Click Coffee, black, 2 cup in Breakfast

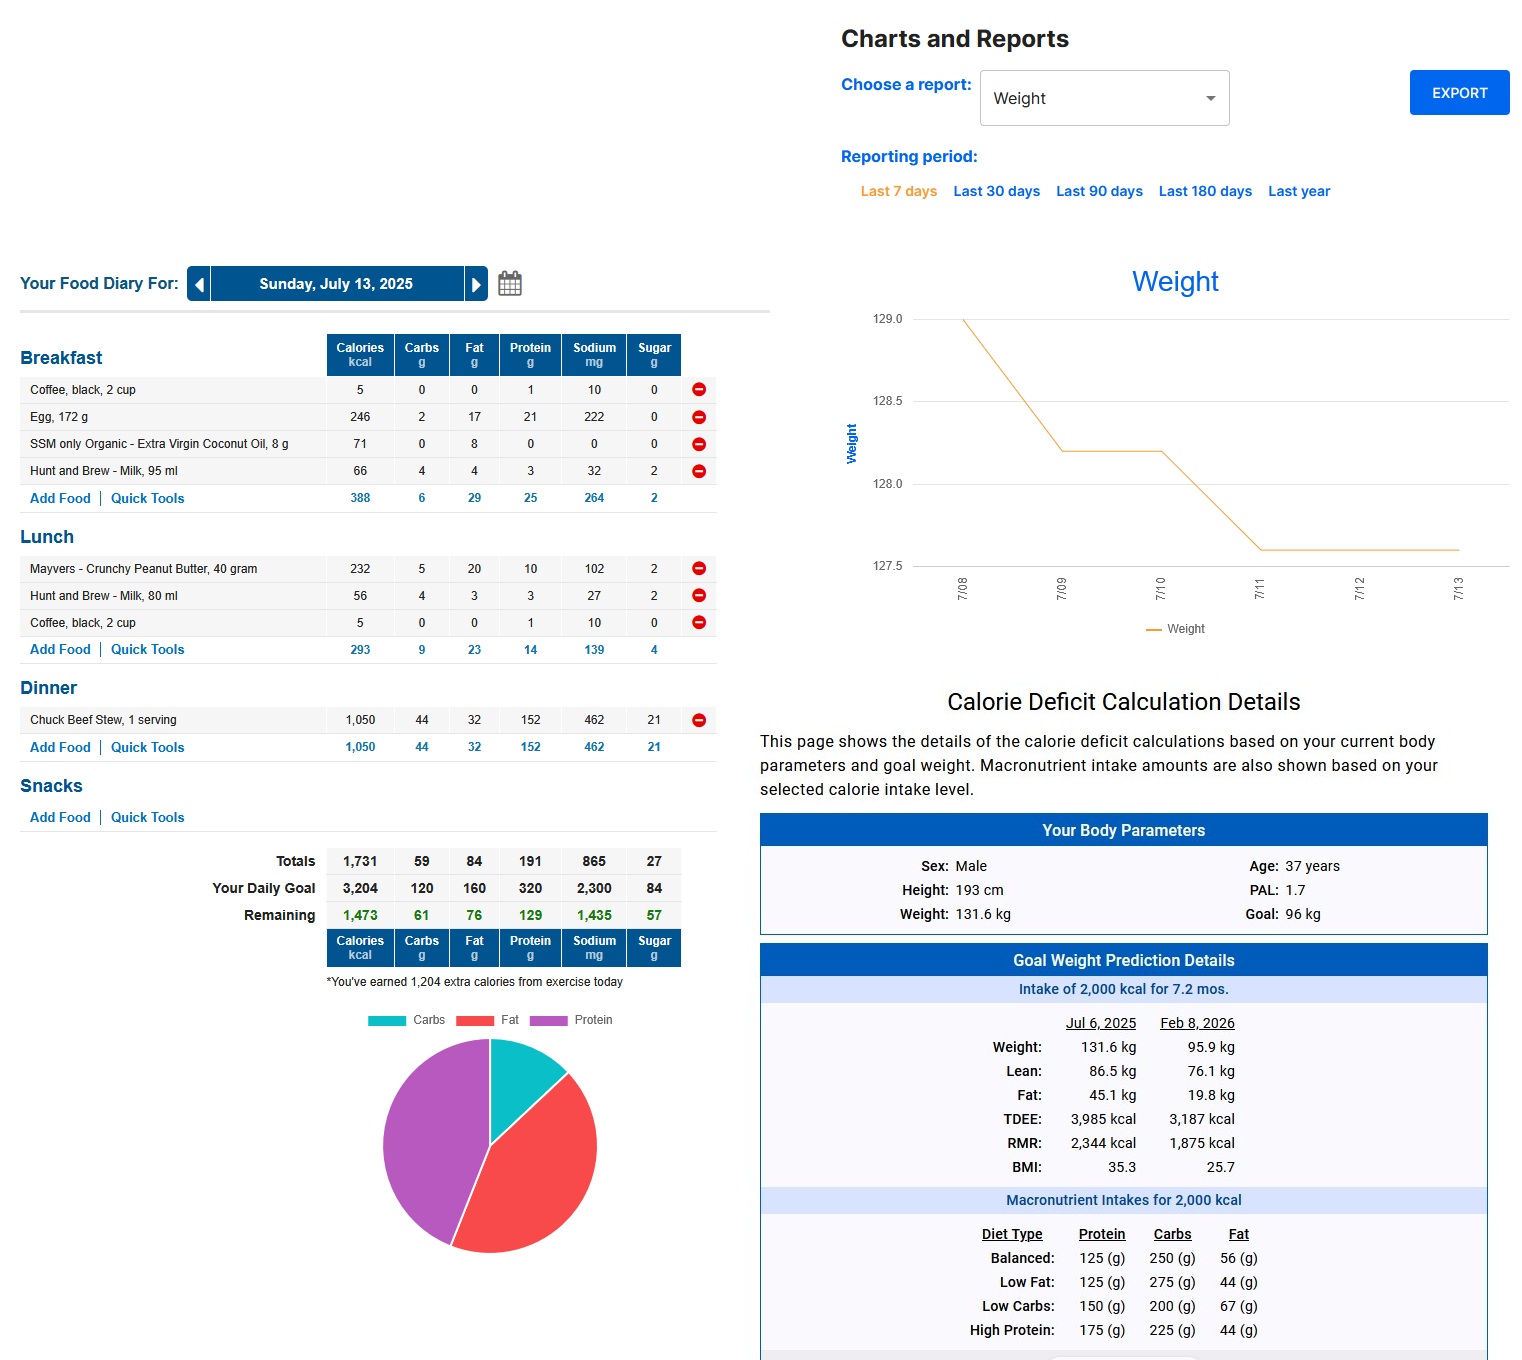83,390
